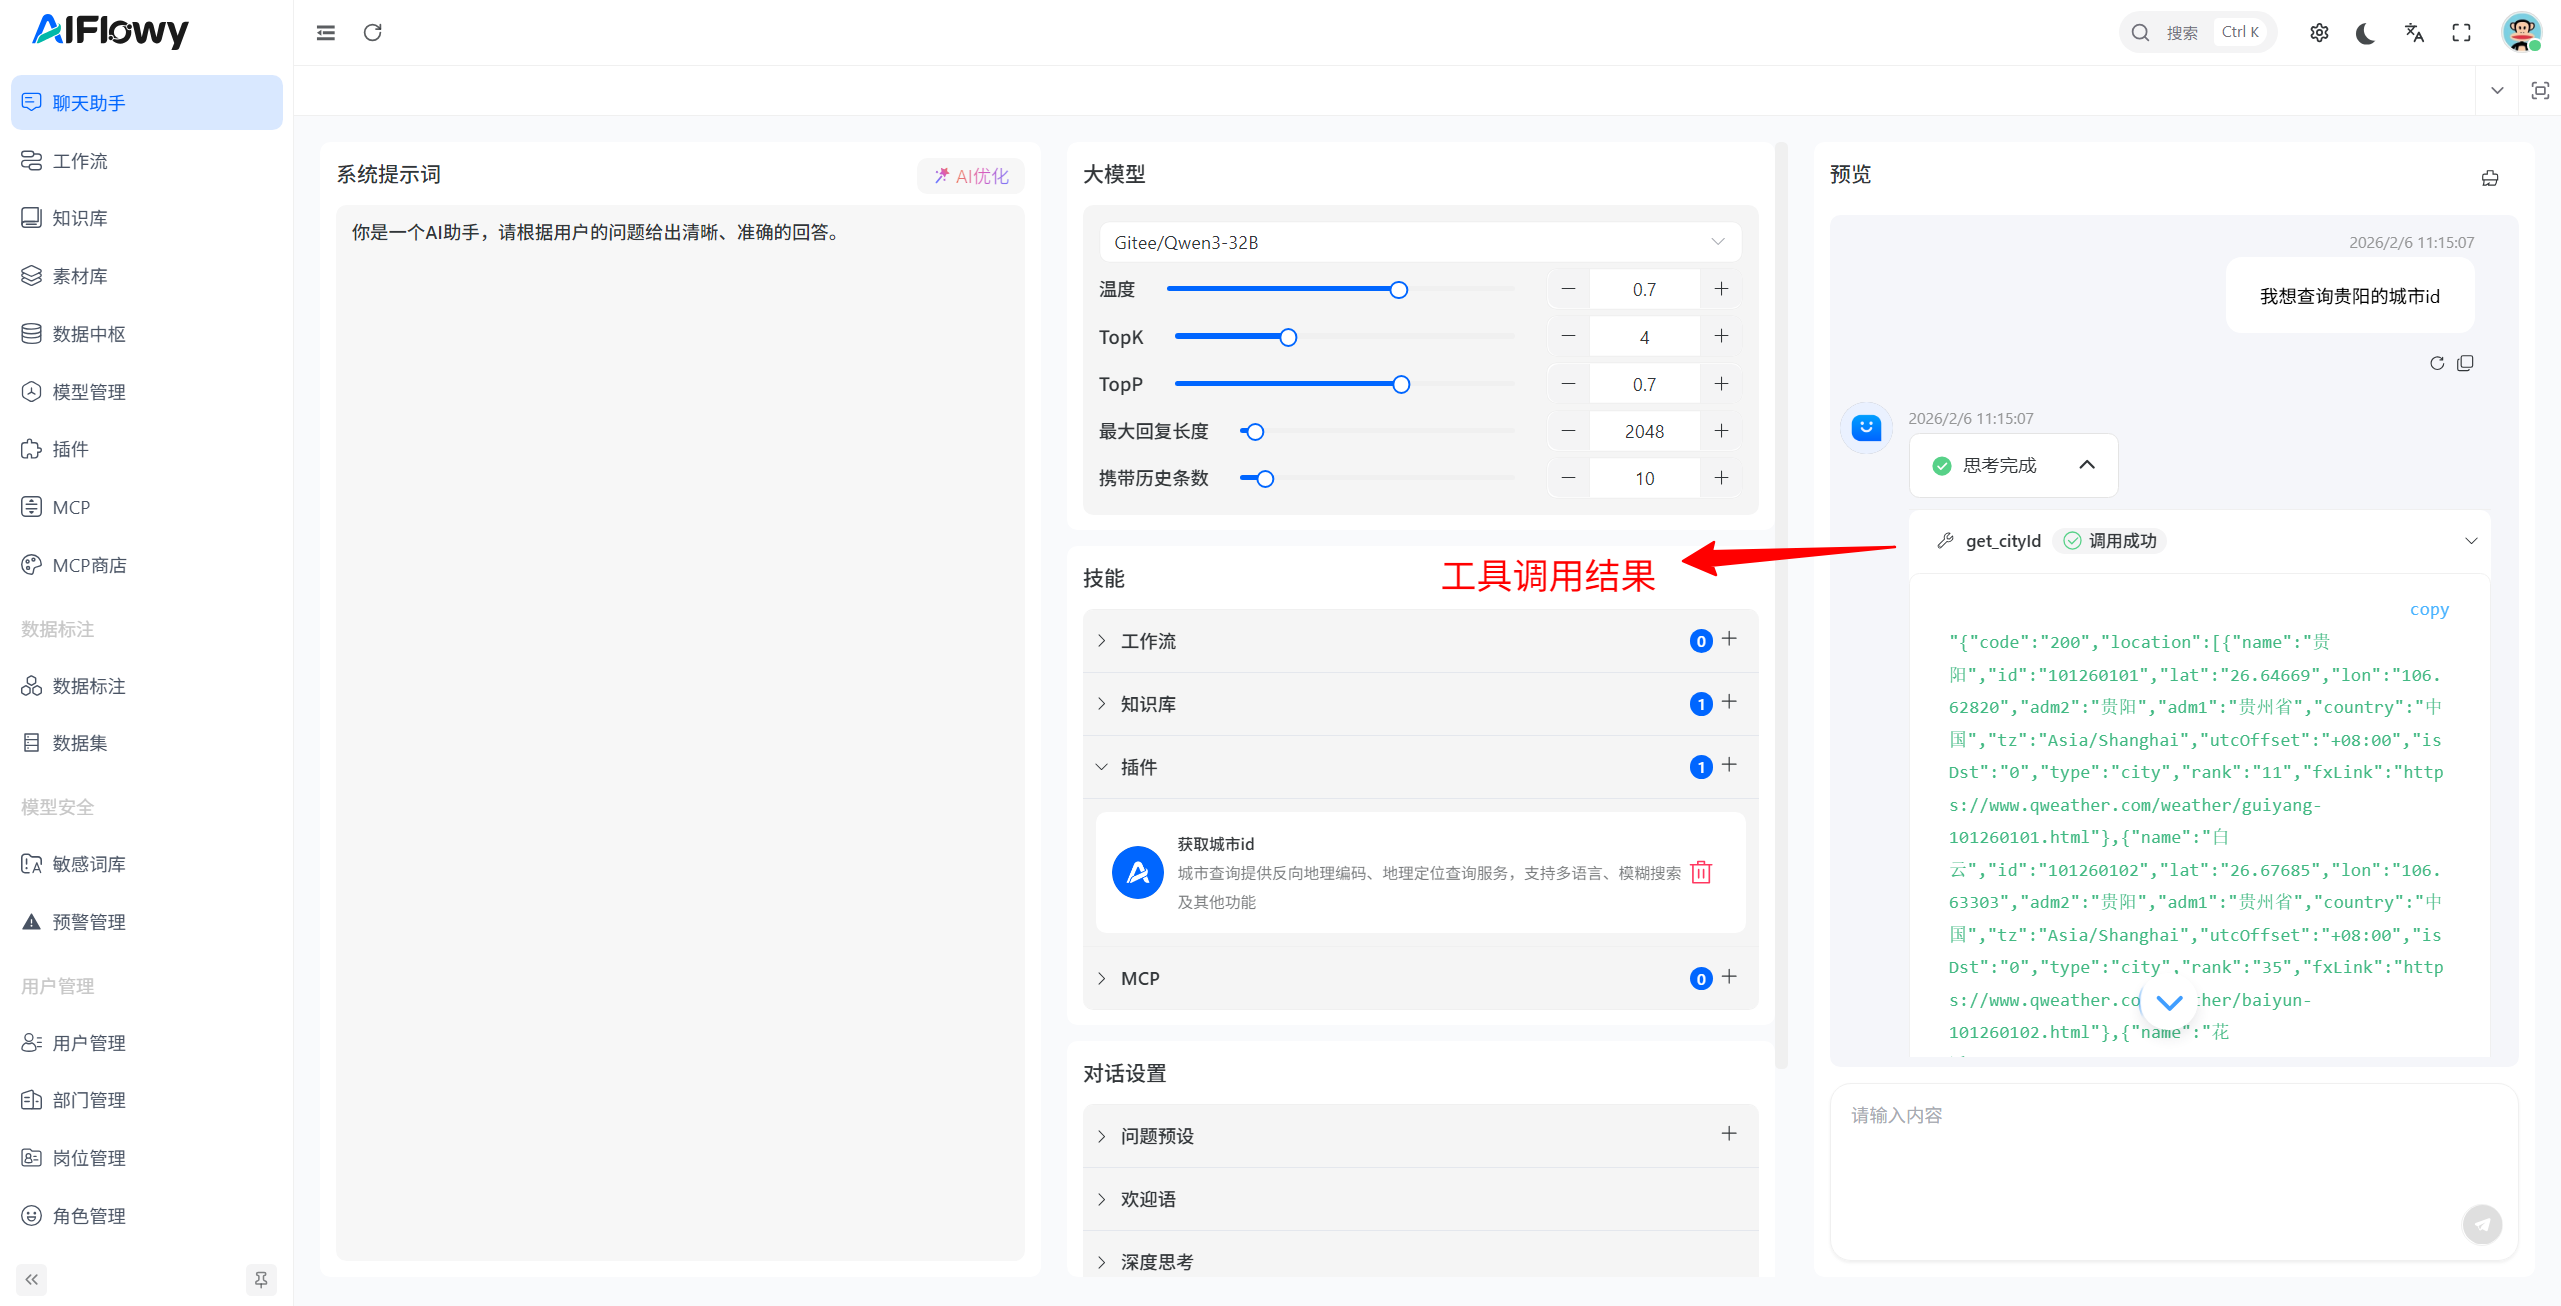Collapse the 思考完成 thinking panel
The height and width of the screenshot is (1306, 2561).
pyautogui.click(x=2087, y=465)
